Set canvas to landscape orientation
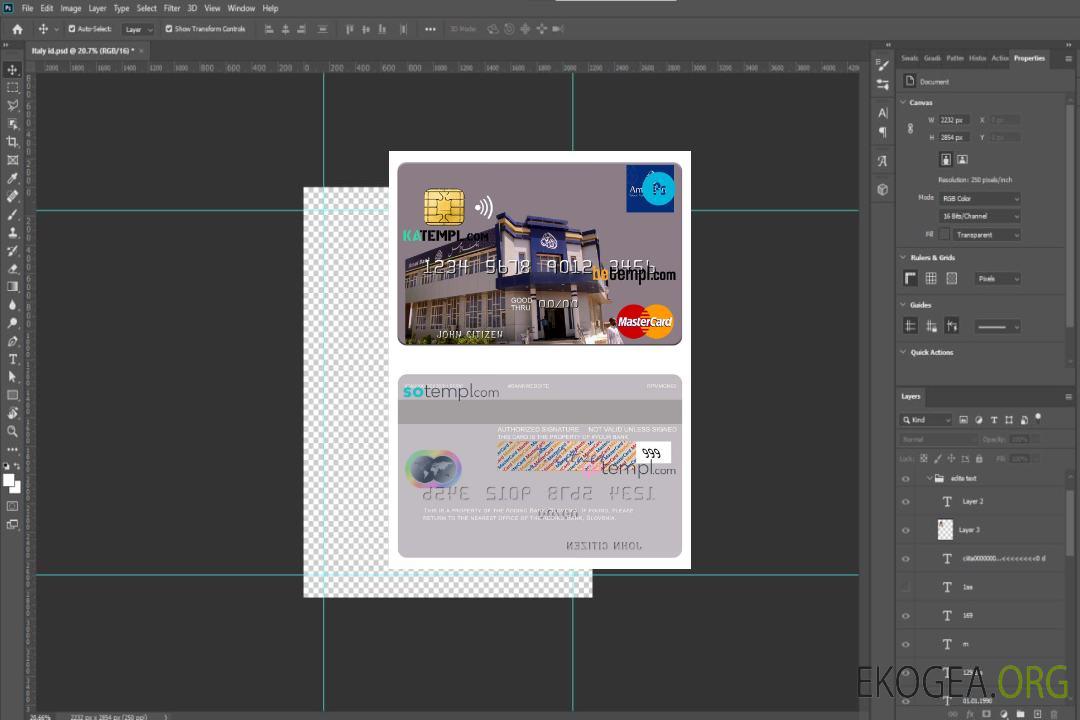Viewport: 1080px width, 720px height. (962, 159)
